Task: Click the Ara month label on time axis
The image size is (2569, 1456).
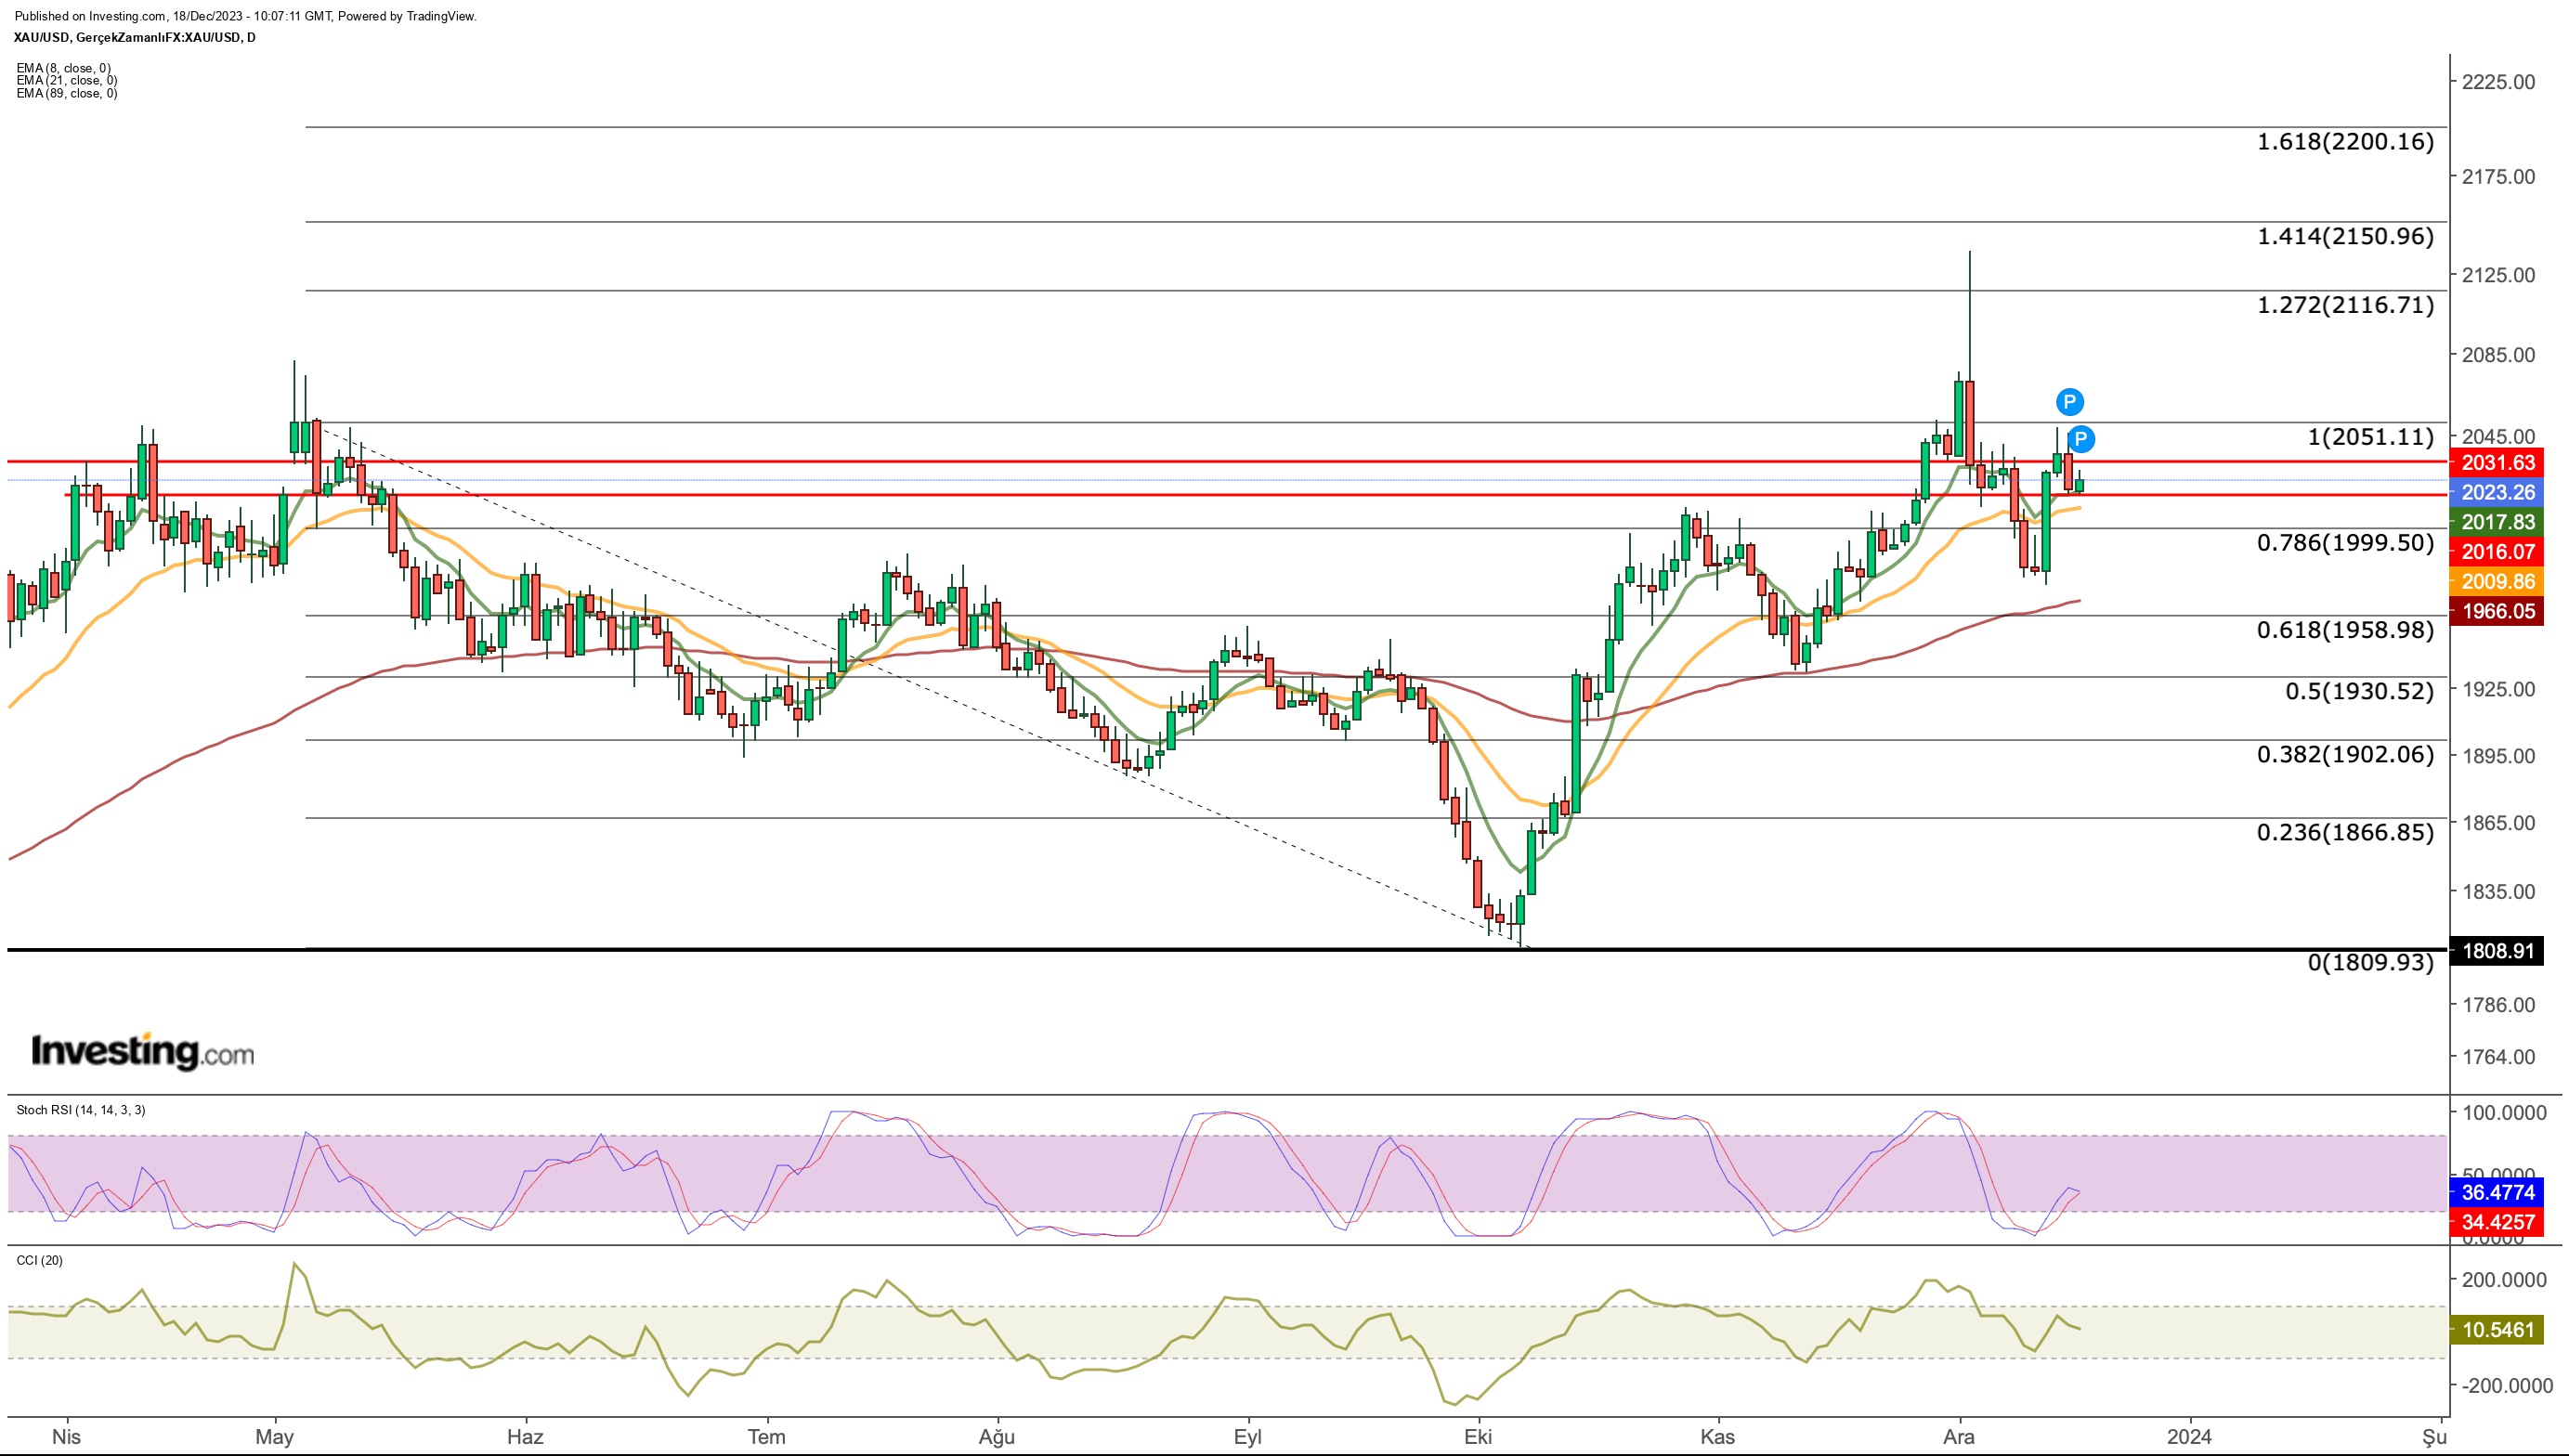Action: tap(1959, 1437)
